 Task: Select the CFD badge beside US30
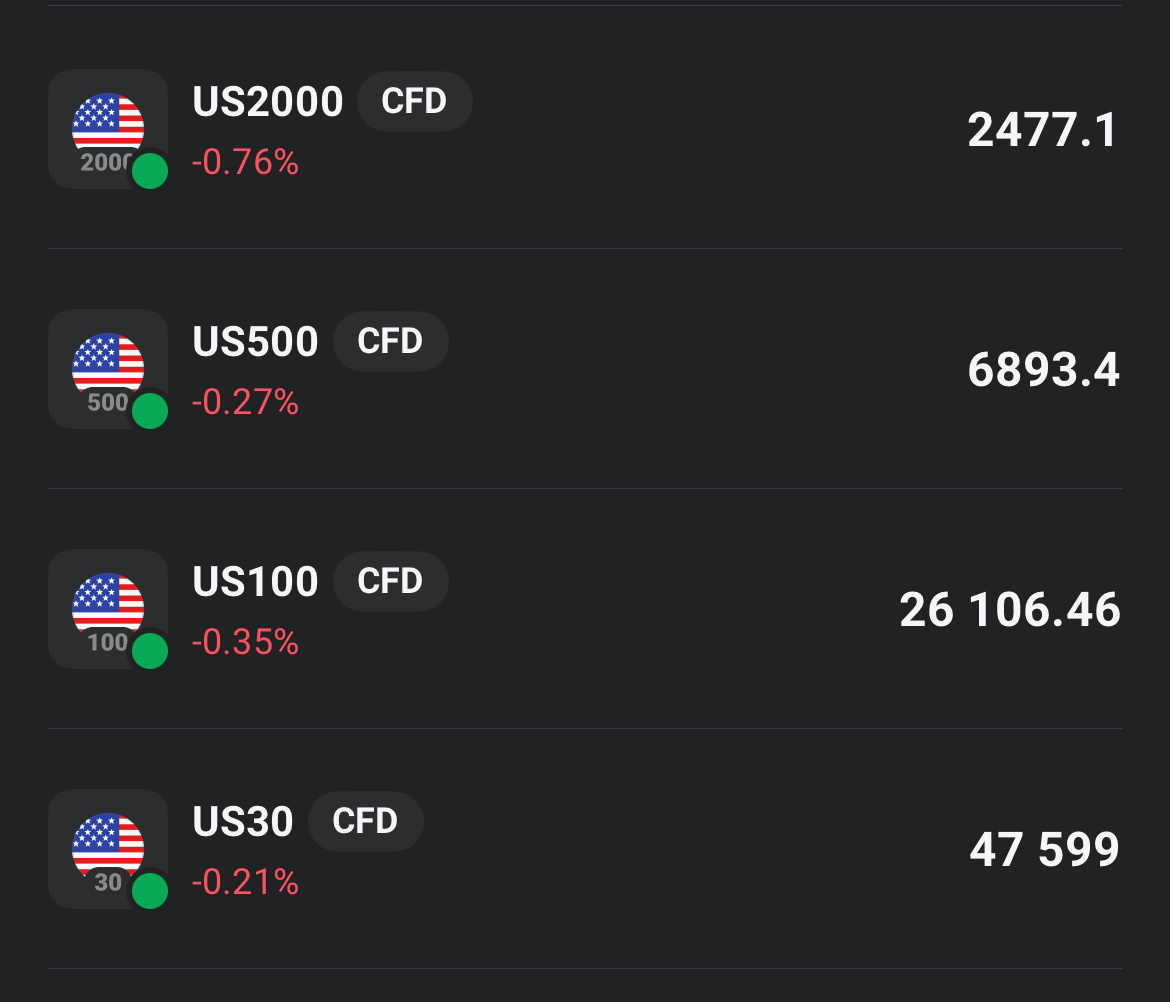pos(365,822)
